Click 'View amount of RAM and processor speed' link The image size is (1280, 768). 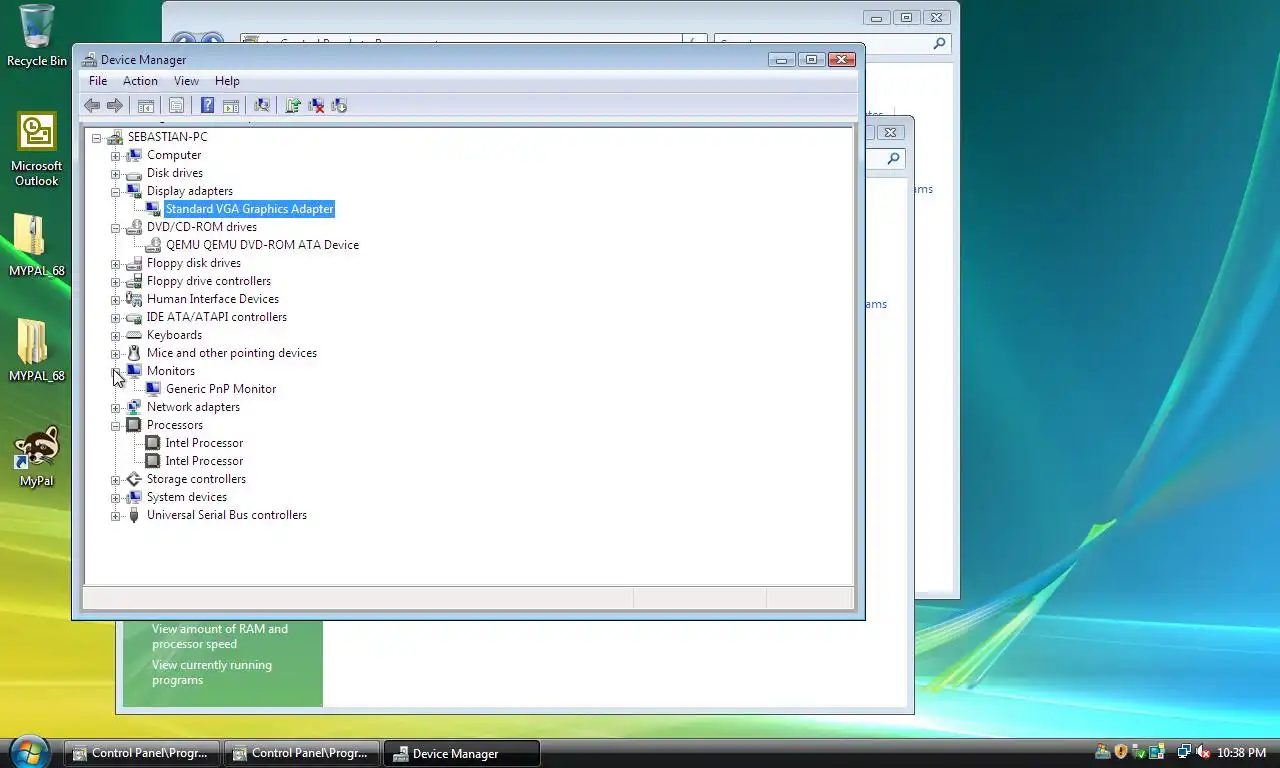220,636
